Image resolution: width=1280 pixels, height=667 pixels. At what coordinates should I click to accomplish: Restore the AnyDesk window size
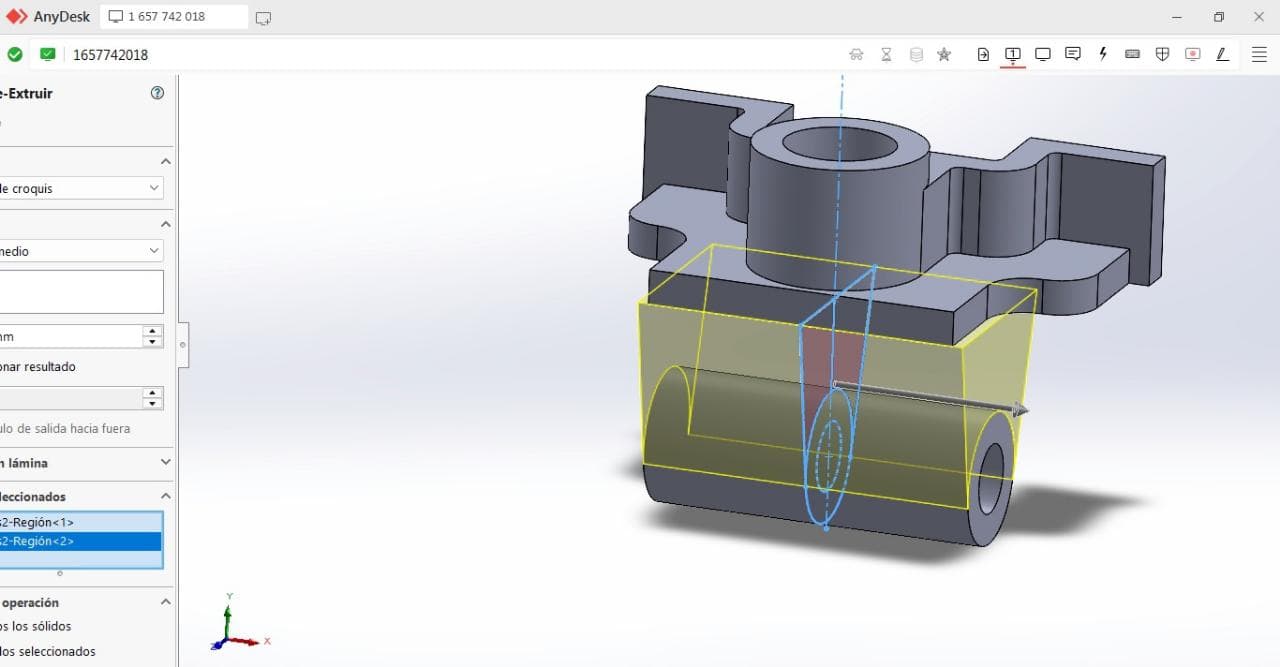coord(1218,17)
